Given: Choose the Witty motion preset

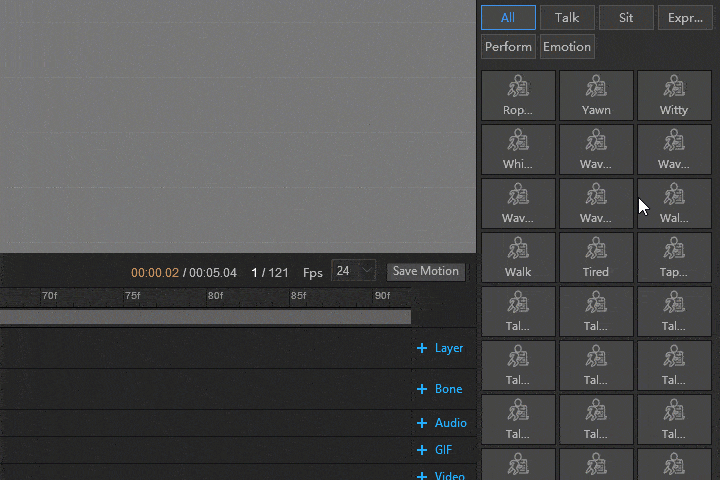Looking at the screenshot, I should pyautogui.click(x=674, y=95).
